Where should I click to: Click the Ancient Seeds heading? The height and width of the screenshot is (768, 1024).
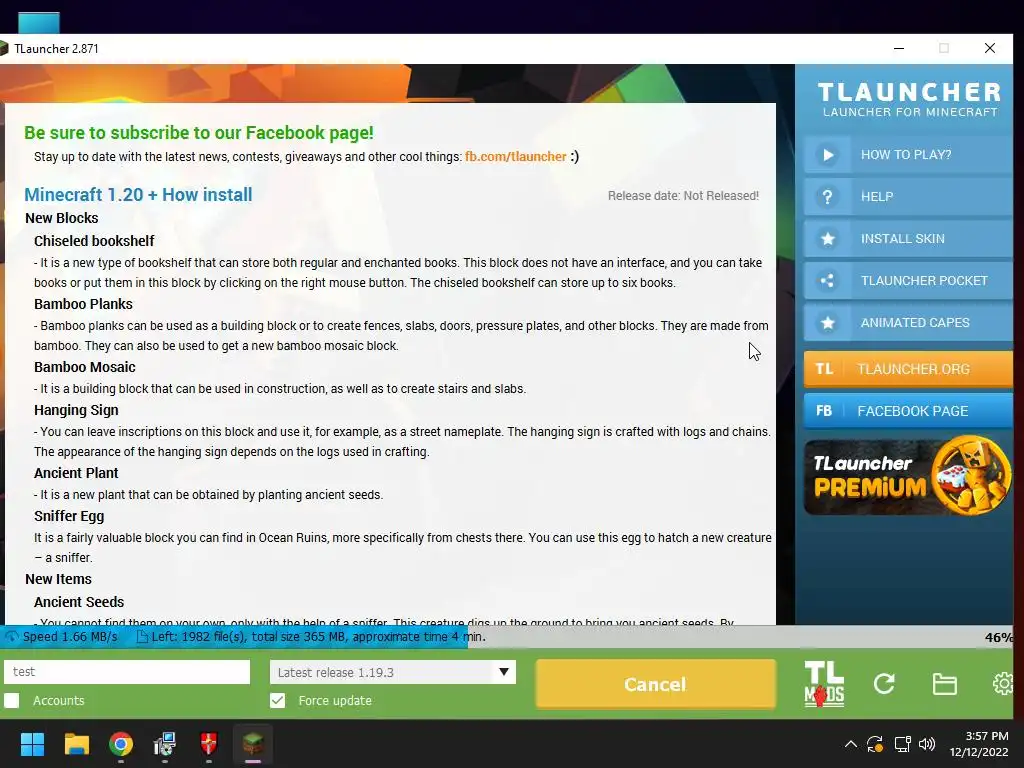(x=78, y=602)
